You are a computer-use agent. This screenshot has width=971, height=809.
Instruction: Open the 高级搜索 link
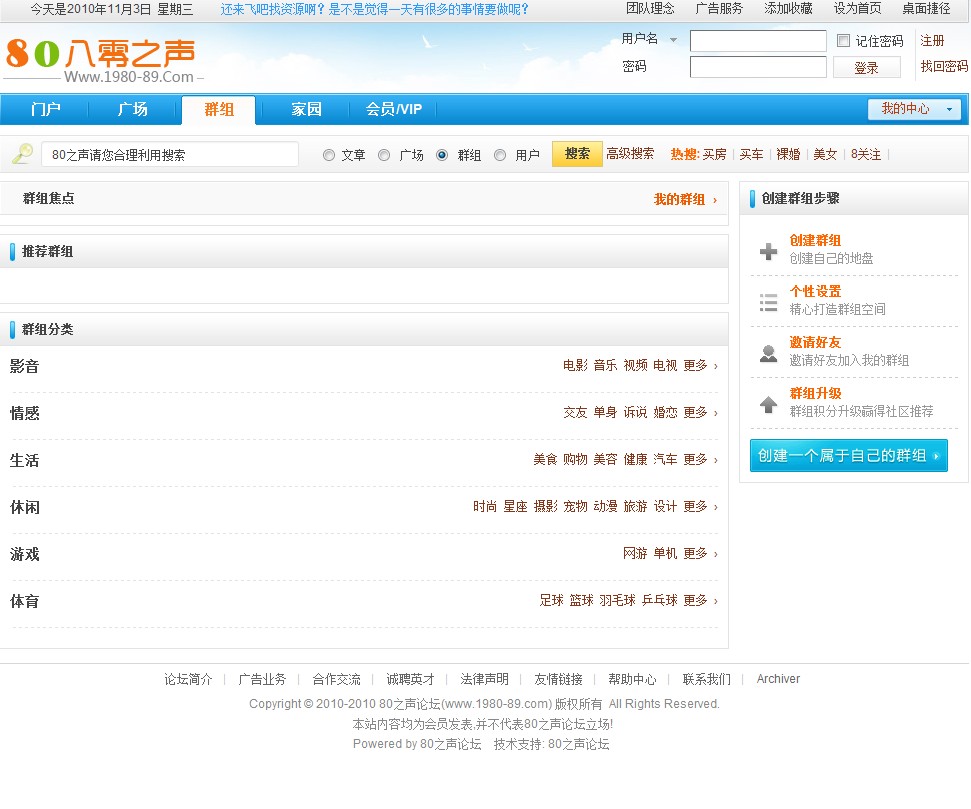pos(630,154)
